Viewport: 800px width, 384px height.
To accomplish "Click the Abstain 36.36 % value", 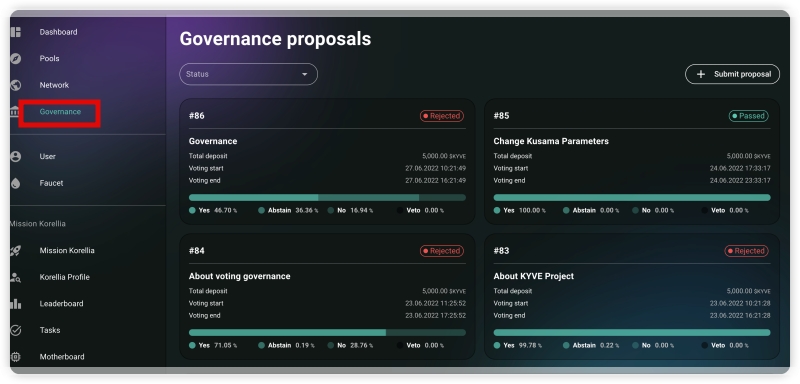I will (307, 211).
